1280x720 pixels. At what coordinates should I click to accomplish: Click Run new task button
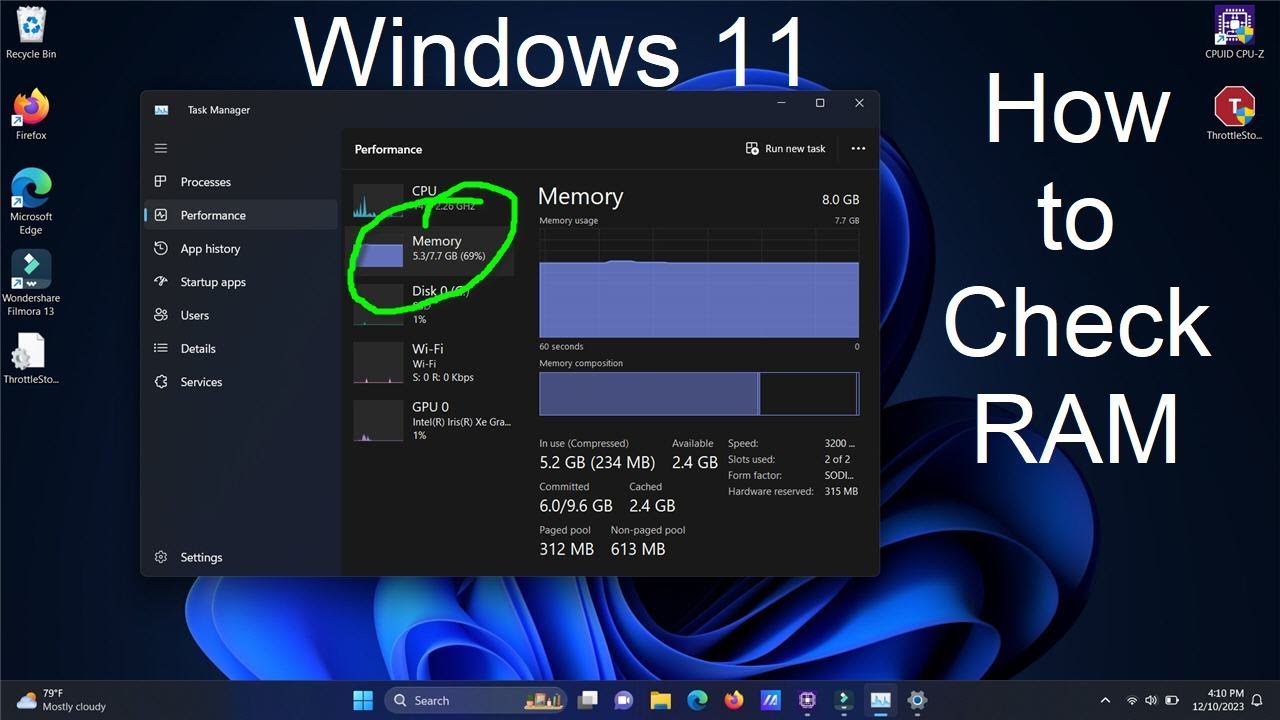[x=786, y=148]
